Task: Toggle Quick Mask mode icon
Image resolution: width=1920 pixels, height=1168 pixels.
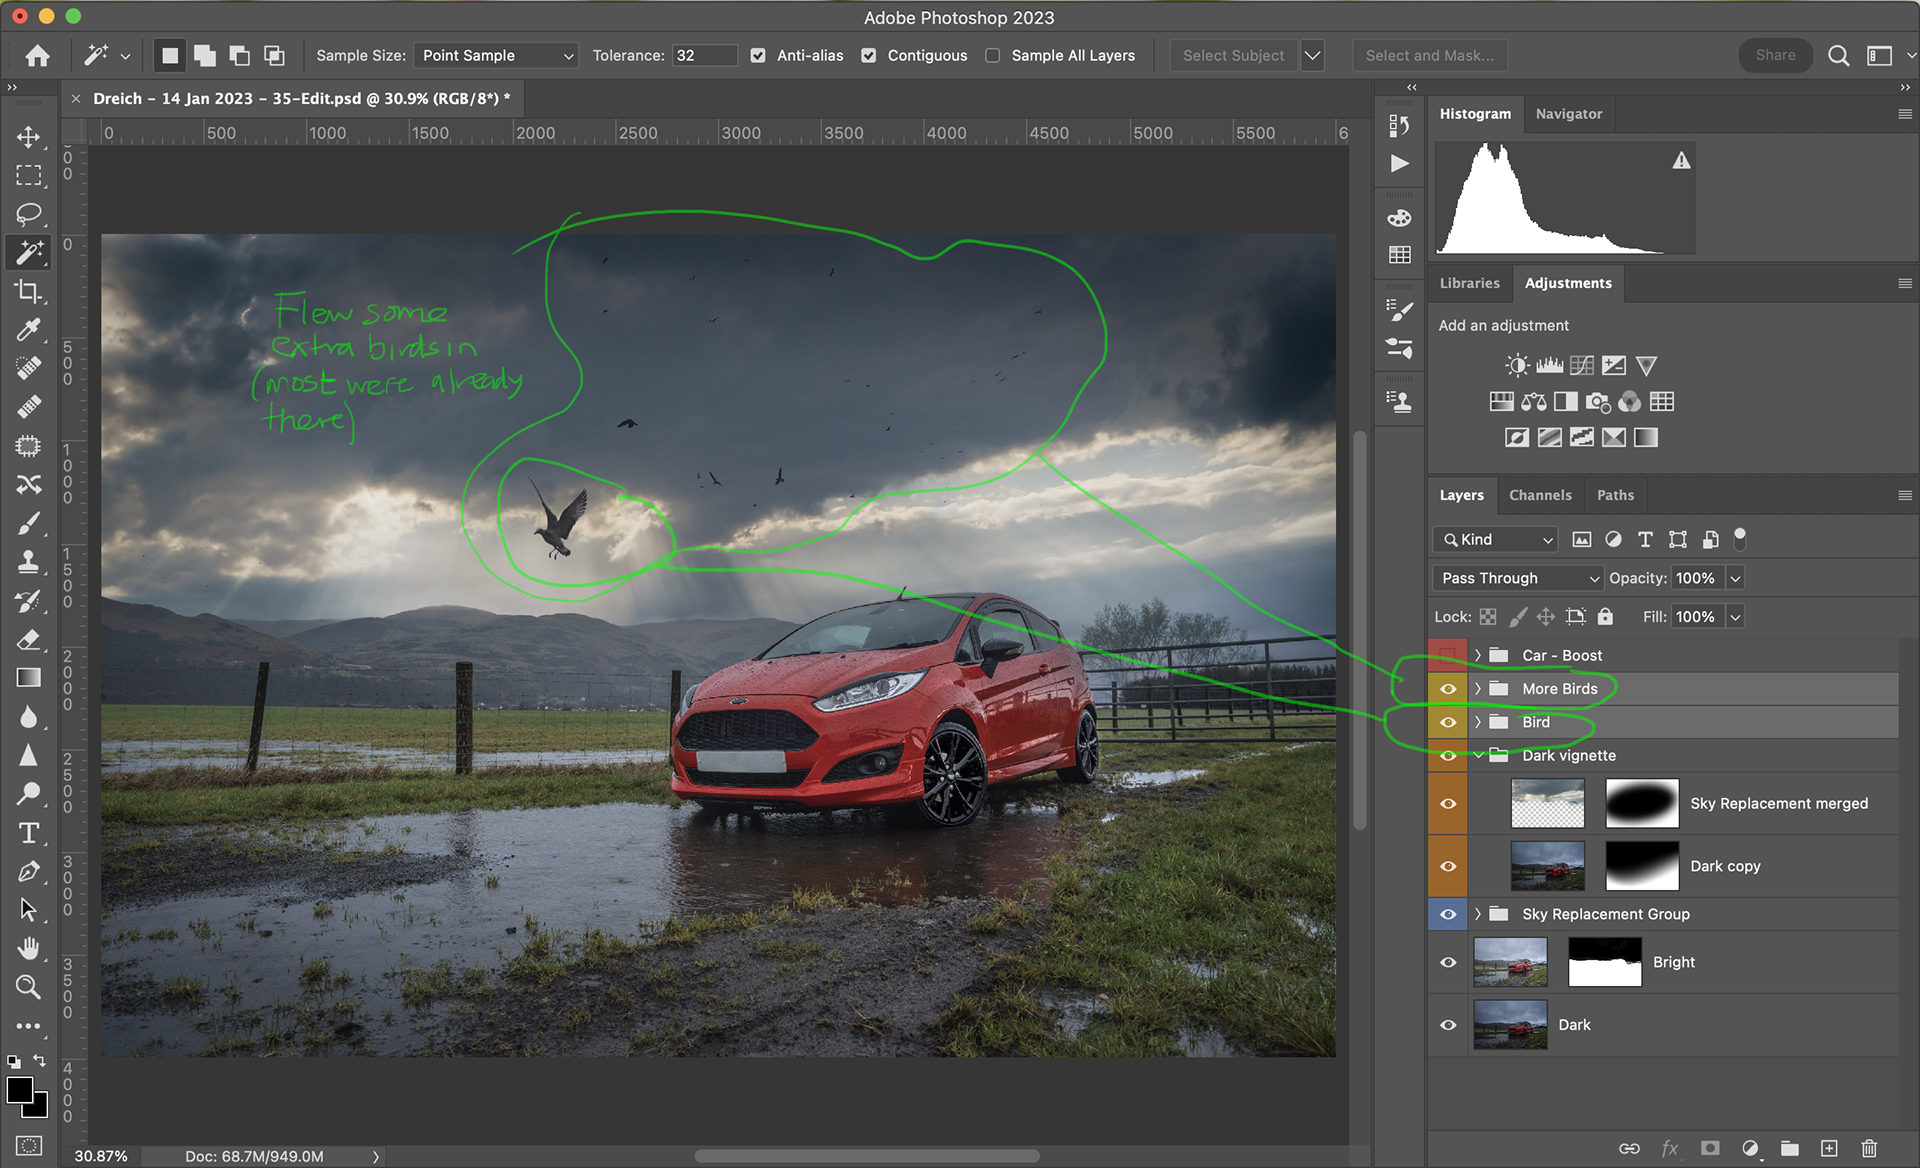Action: [x=29, y=1146]
